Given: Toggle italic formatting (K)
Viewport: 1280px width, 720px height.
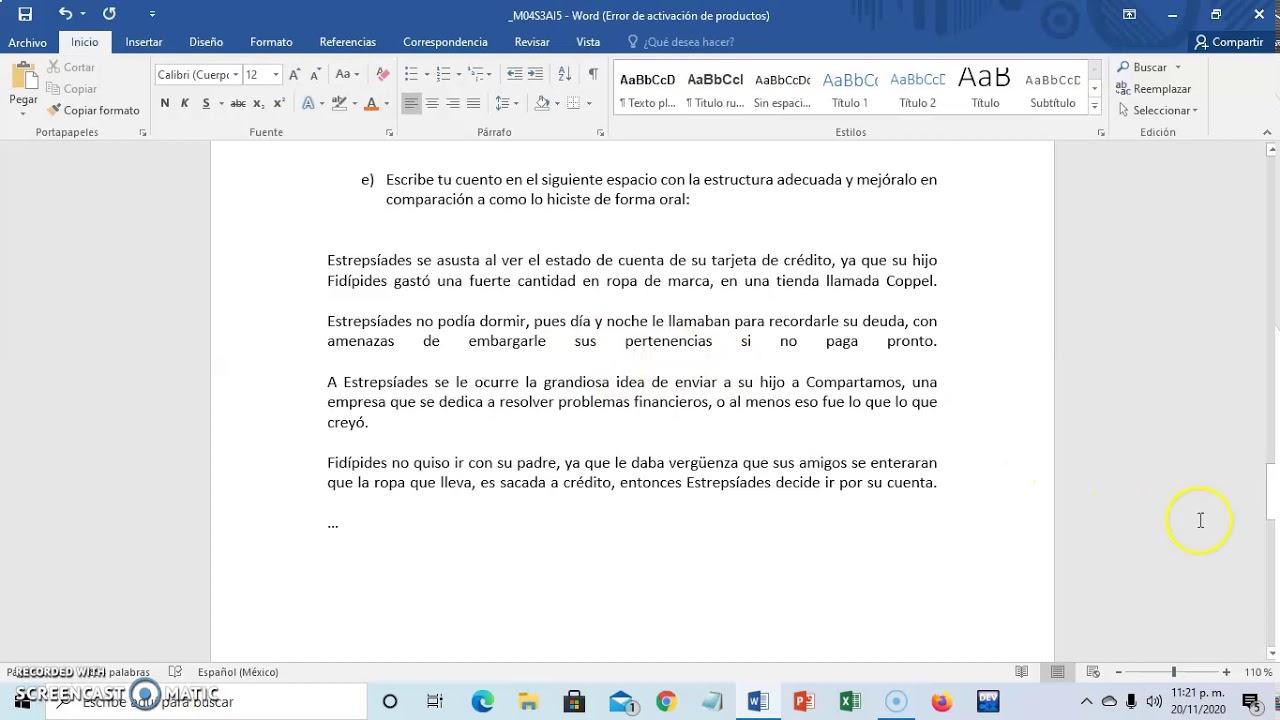Looking at the screenshot, I should tap(185, 103).
